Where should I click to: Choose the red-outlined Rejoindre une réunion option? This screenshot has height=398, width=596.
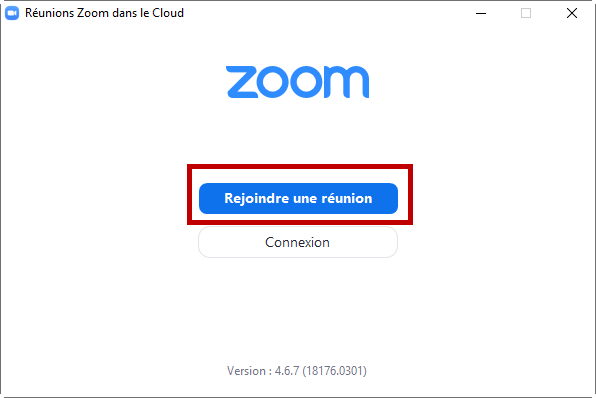[298, 198]
